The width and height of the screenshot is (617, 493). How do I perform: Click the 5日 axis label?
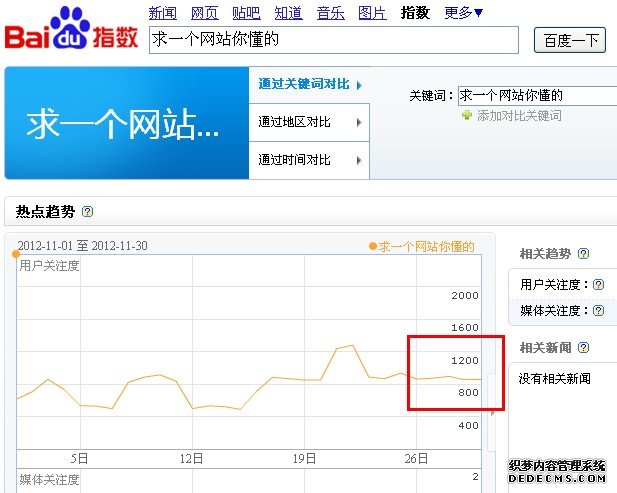coord(79,458)
